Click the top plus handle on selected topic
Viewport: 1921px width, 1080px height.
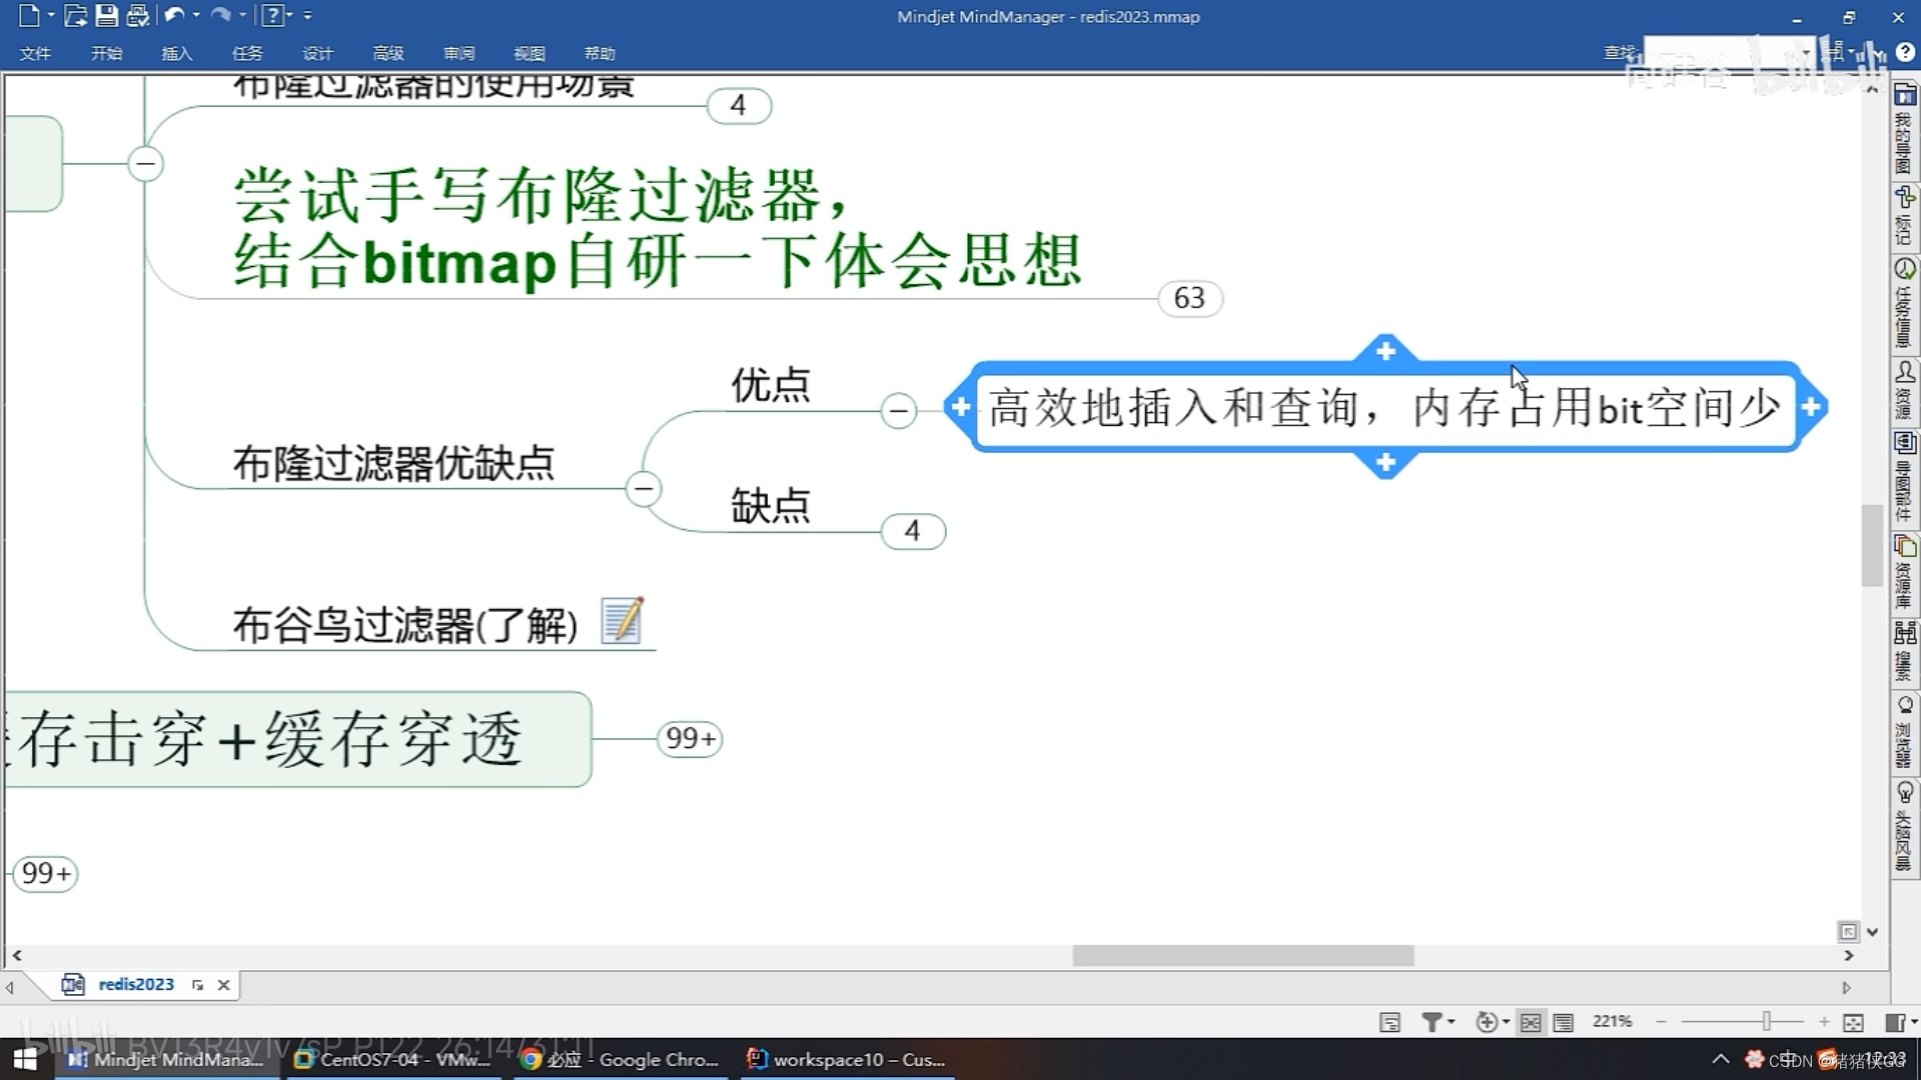[1385, 351]
